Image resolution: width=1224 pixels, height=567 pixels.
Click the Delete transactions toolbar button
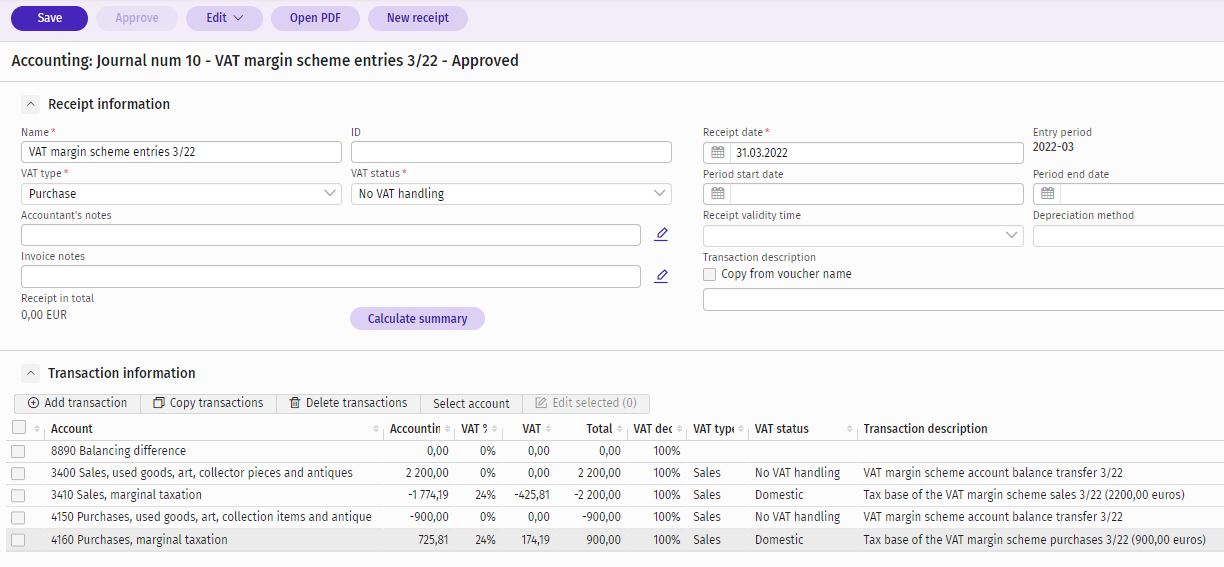tap(348, 403)
